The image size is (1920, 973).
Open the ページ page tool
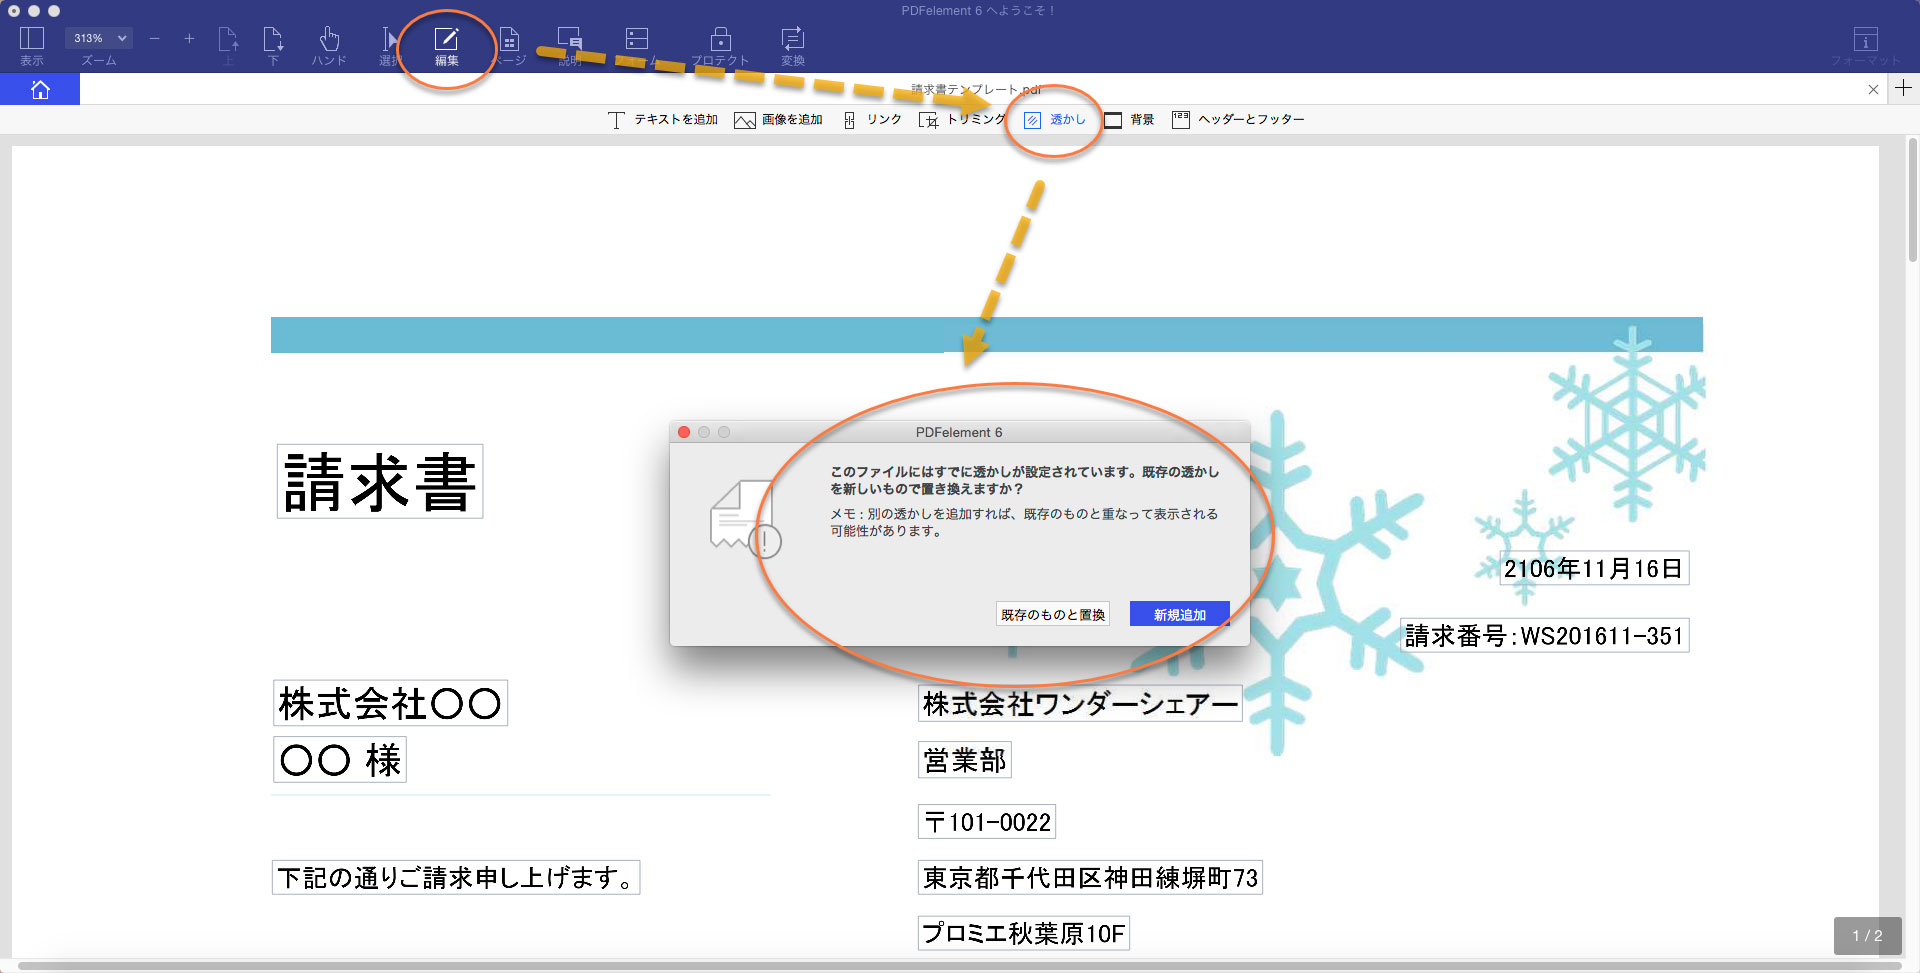509,45
